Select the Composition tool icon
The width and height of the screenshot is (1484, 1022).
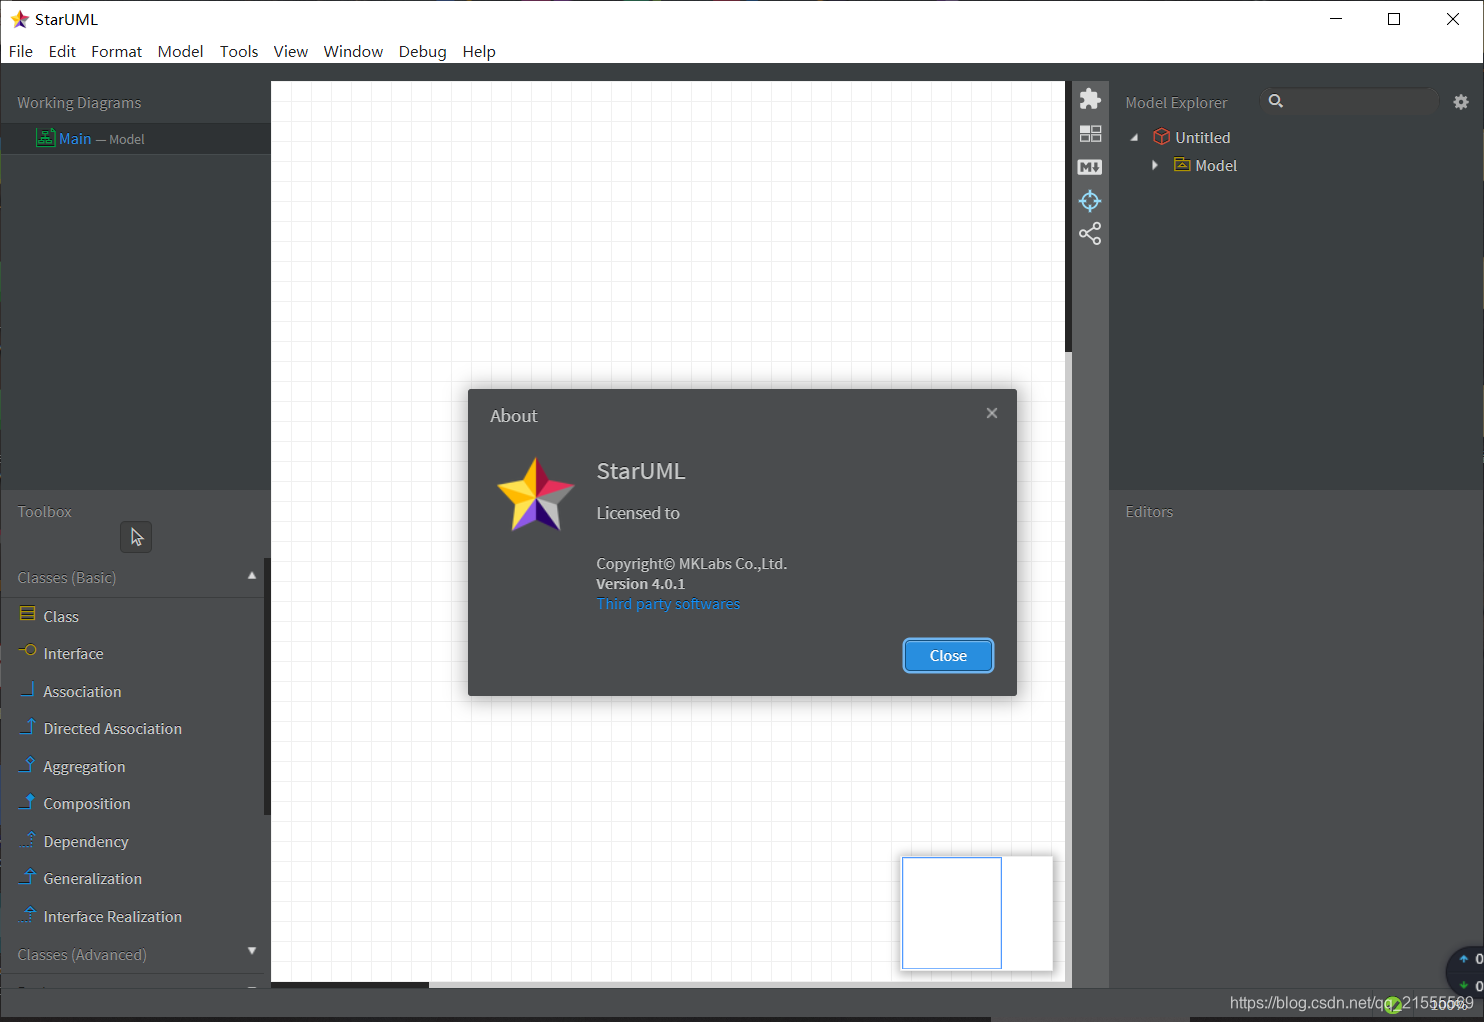(x=28, y=802)
